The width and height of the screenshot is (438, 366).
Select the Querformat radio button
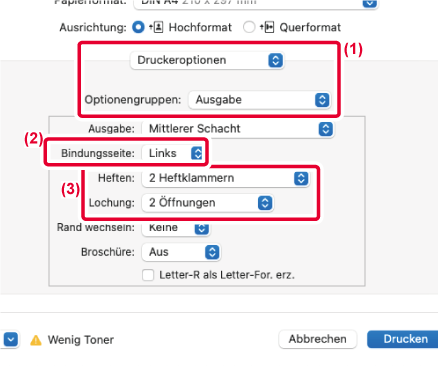tap(249, 27)
